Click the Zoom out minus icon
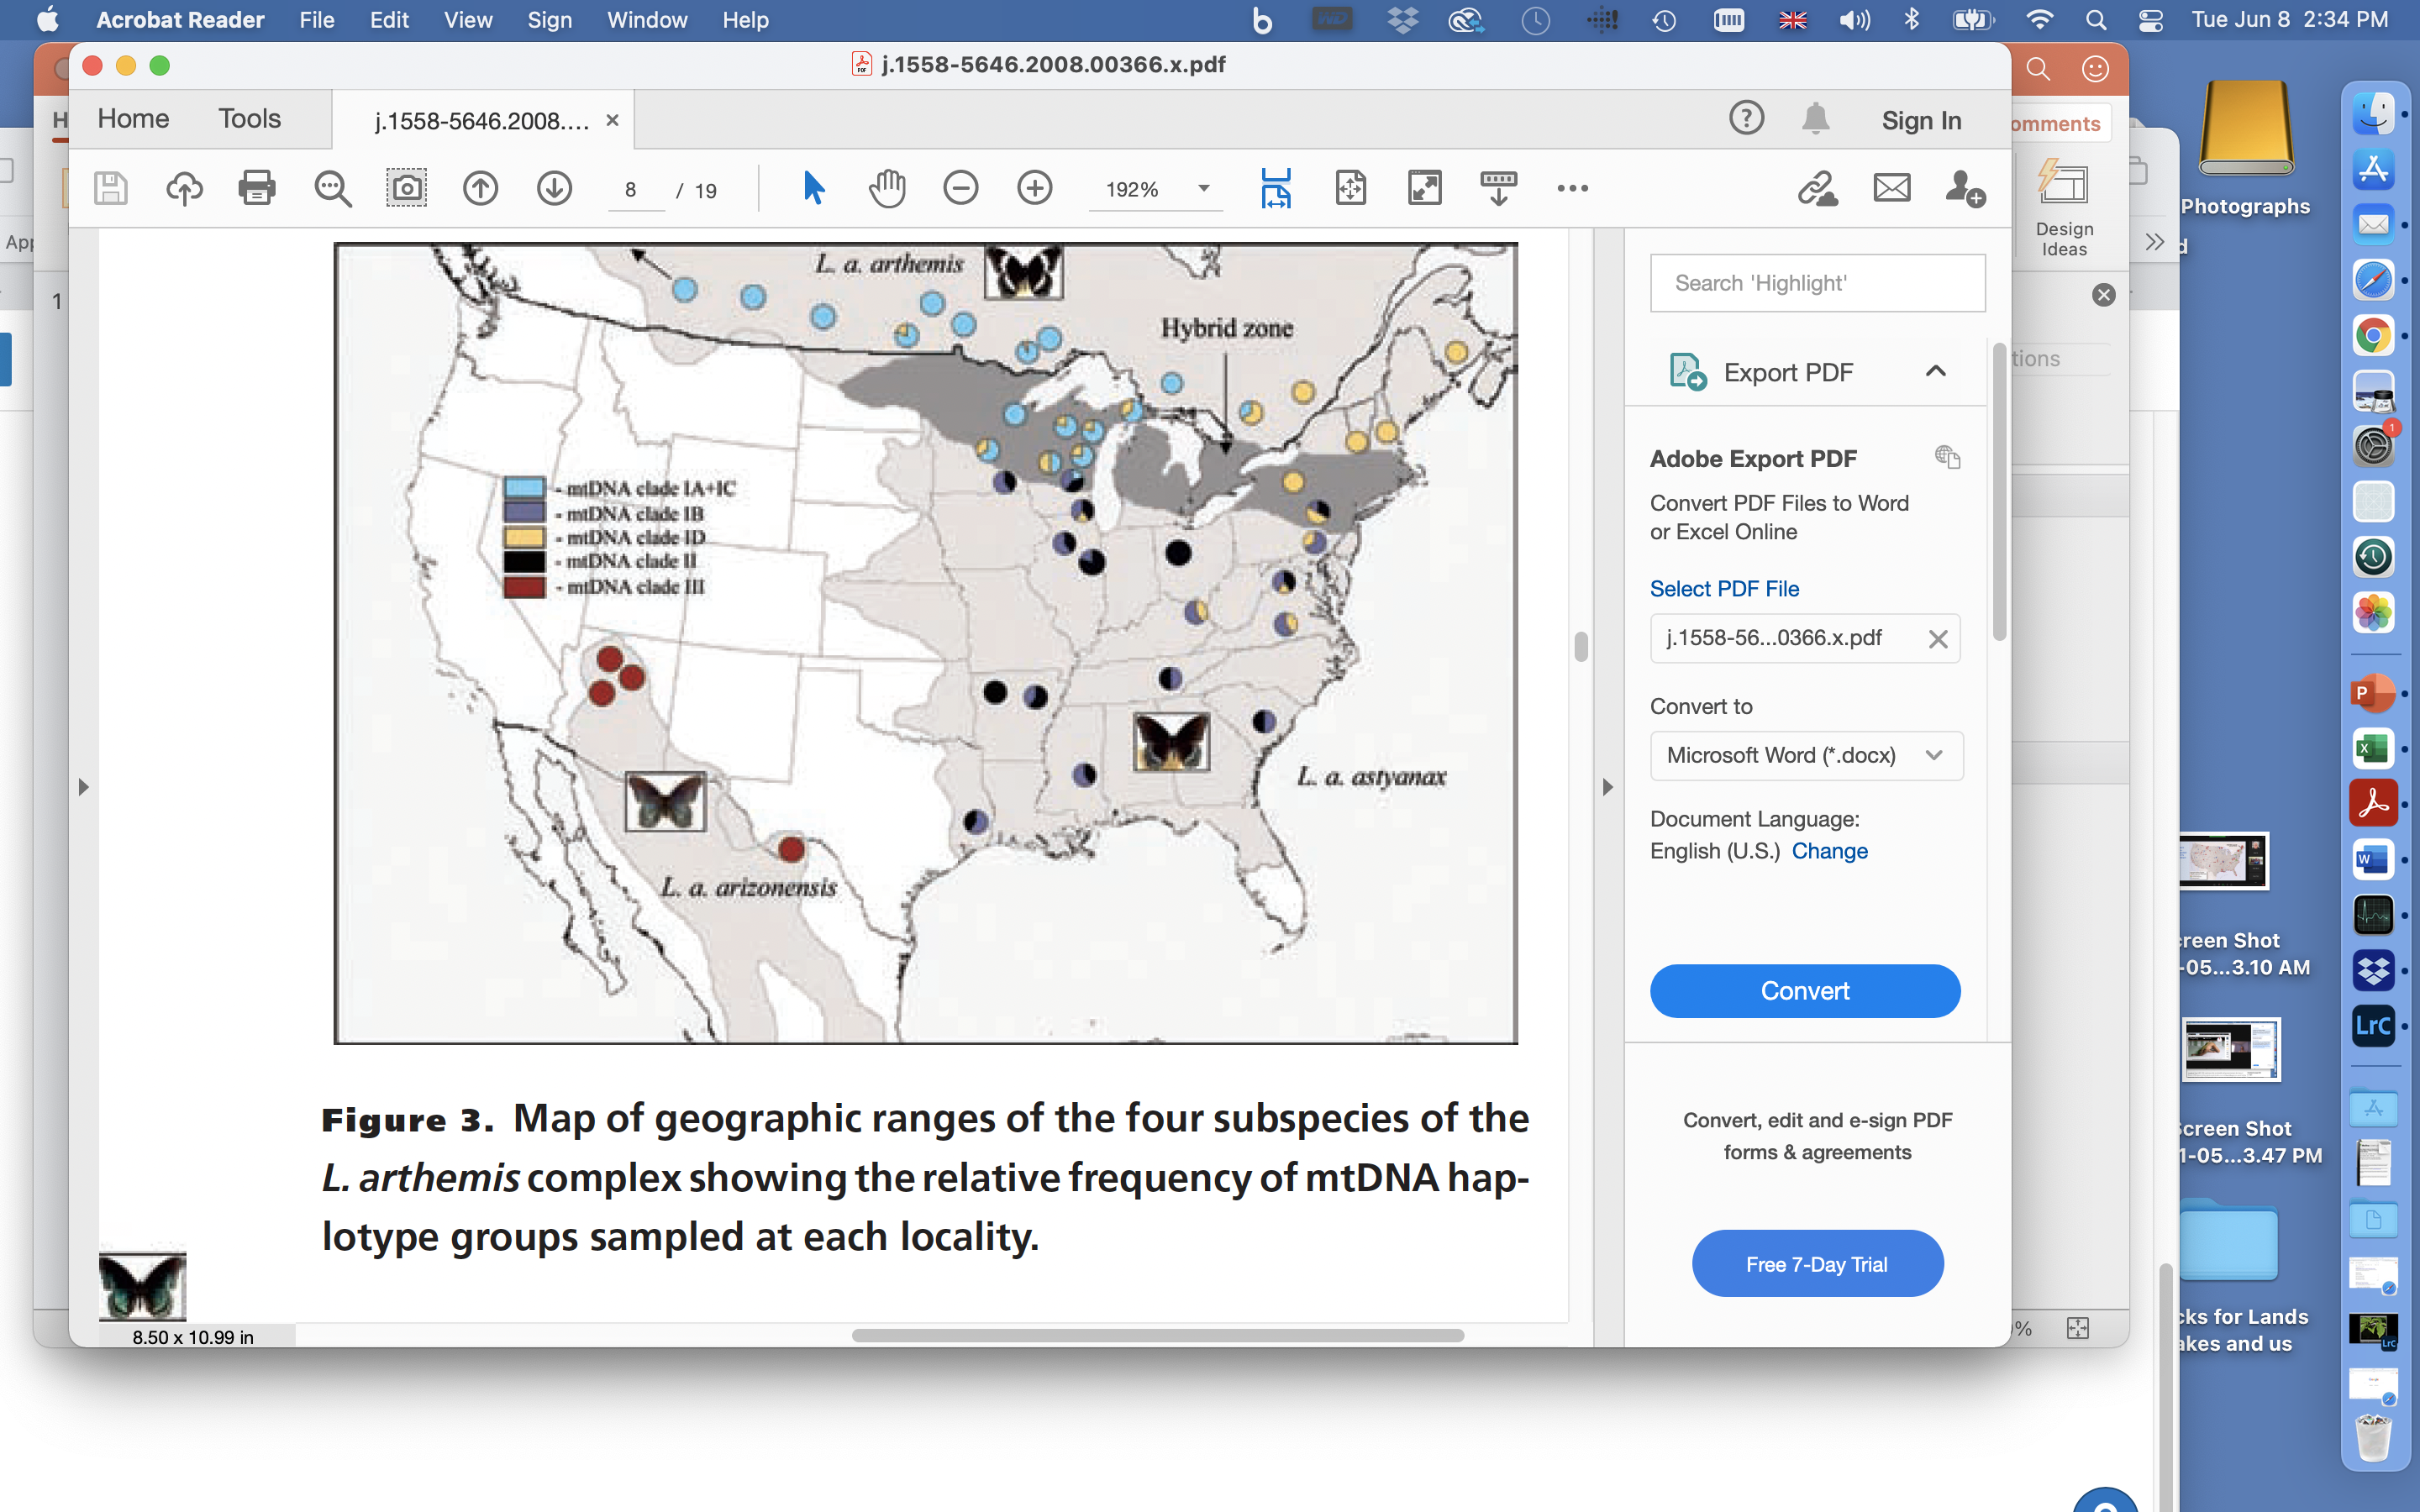This screenshot has width=2420, height=1512. [x=960, y=188]
